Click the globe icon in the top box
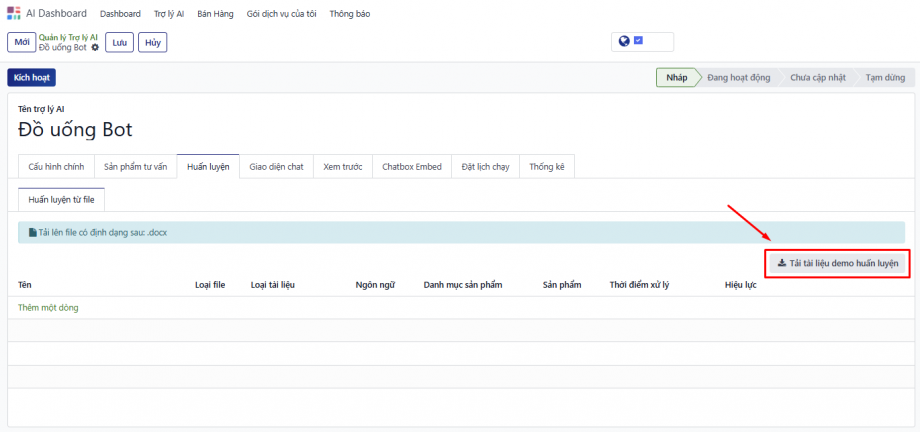 tap(624, 41)
